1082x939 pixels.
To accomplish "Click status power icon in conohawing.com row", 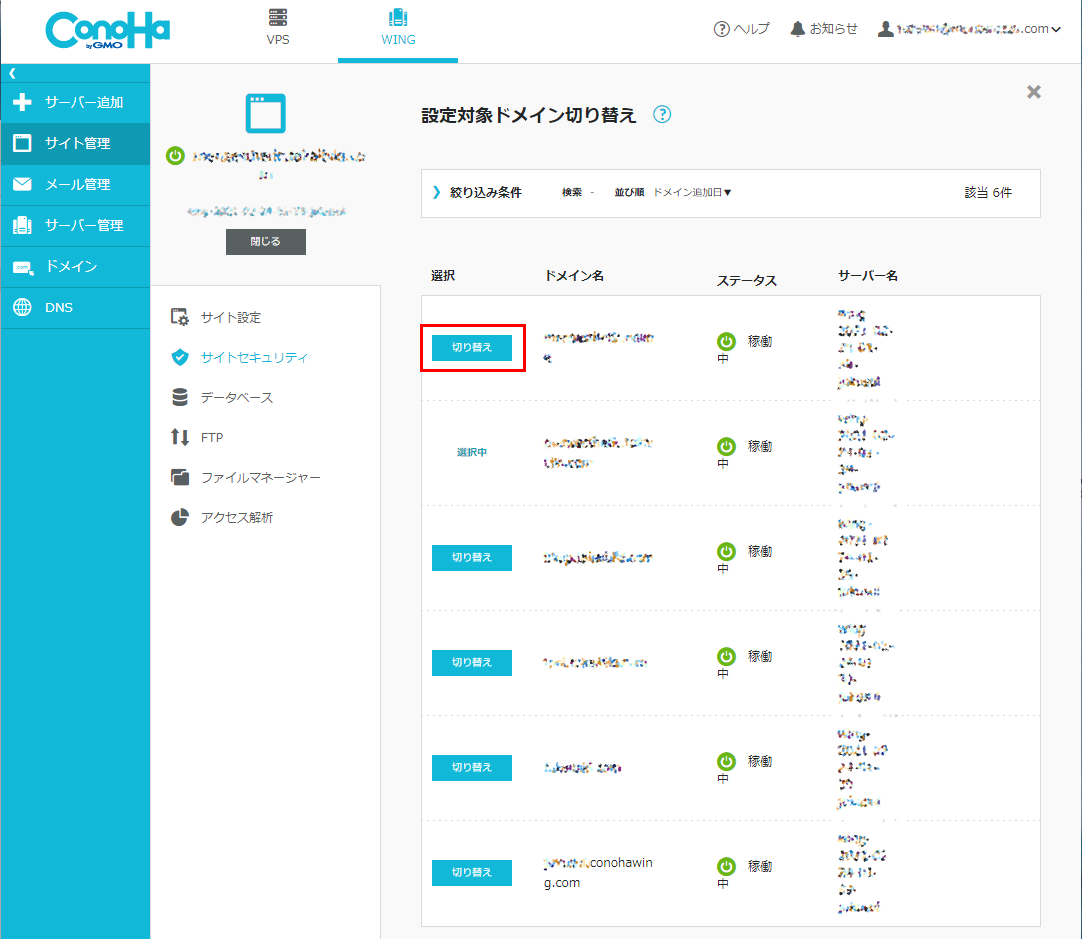I will click(x=726, y=866).
